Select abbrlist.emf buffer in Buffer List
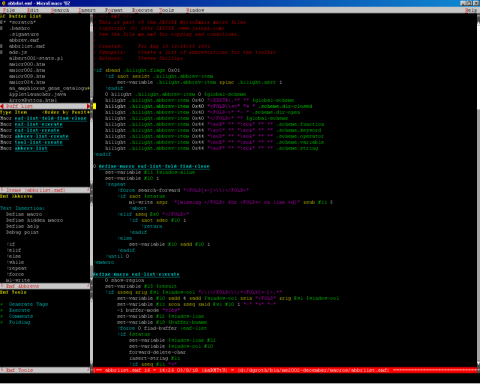The height and width of the screenshot is (384, 480). 27,46
